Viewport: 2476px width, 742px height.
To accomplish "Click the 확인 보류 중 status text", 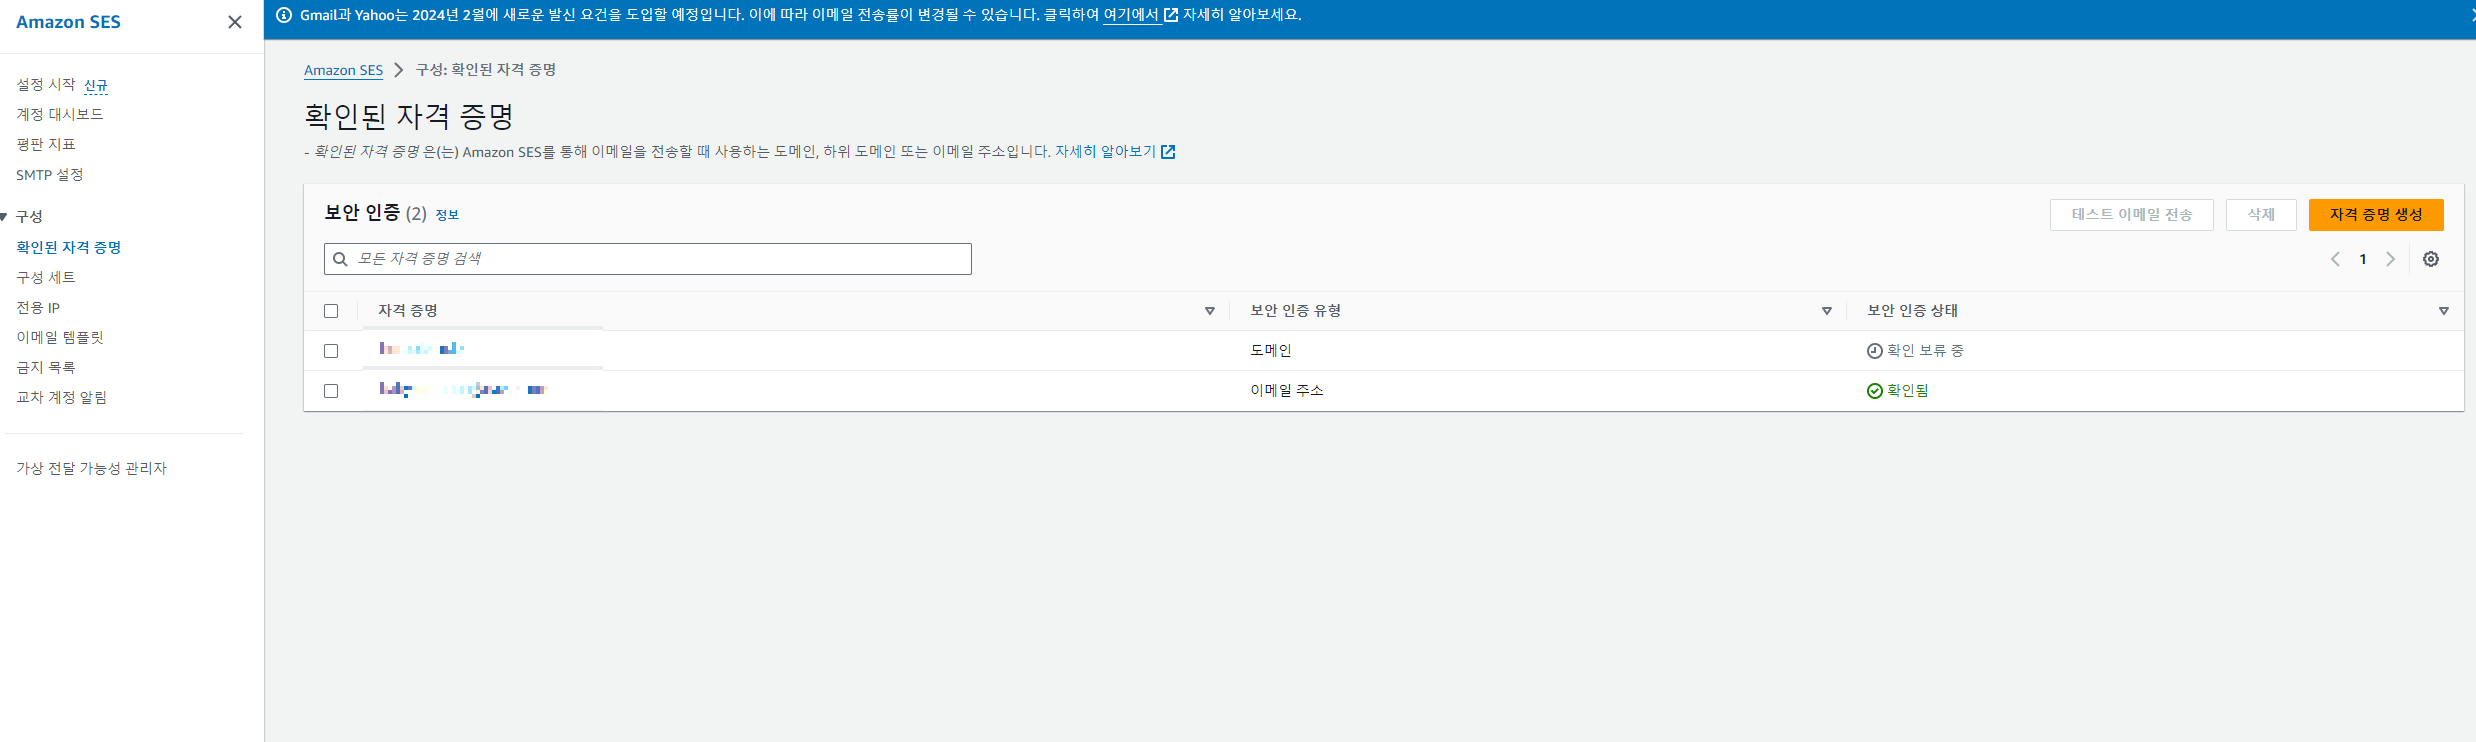I will point(1925,351).
